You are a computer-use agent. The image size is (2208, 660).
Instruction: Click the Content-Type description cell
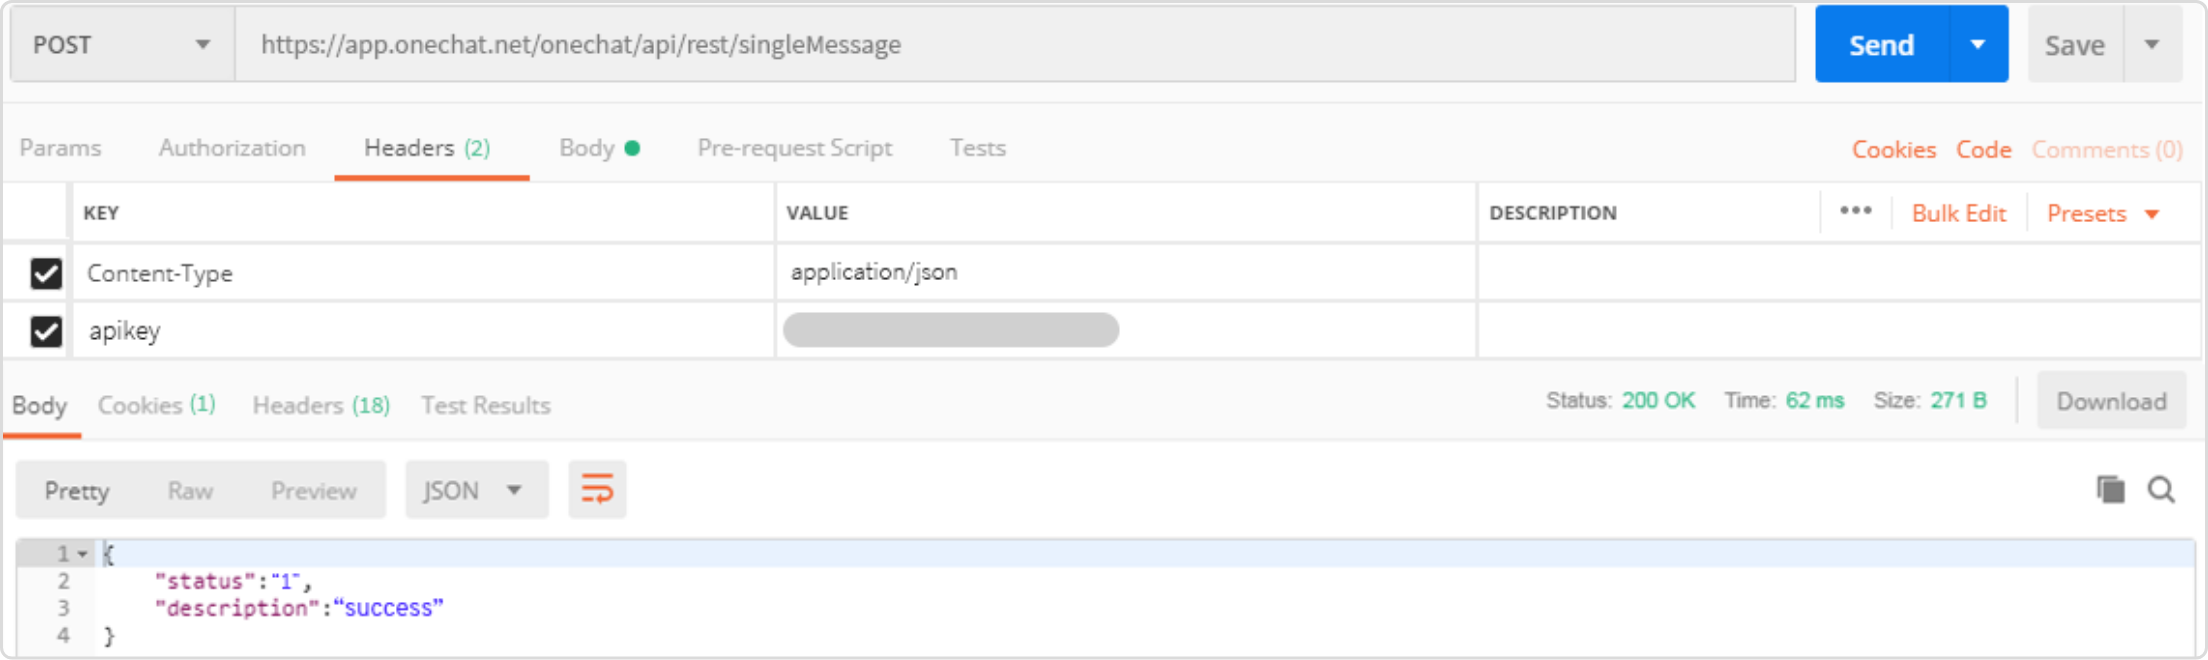tap(1838, 272)
